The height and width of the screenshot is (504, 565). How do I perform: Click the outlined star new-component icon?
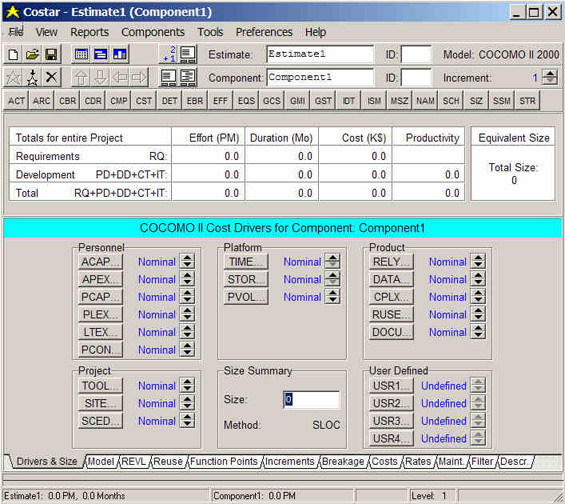click(13, 77)
